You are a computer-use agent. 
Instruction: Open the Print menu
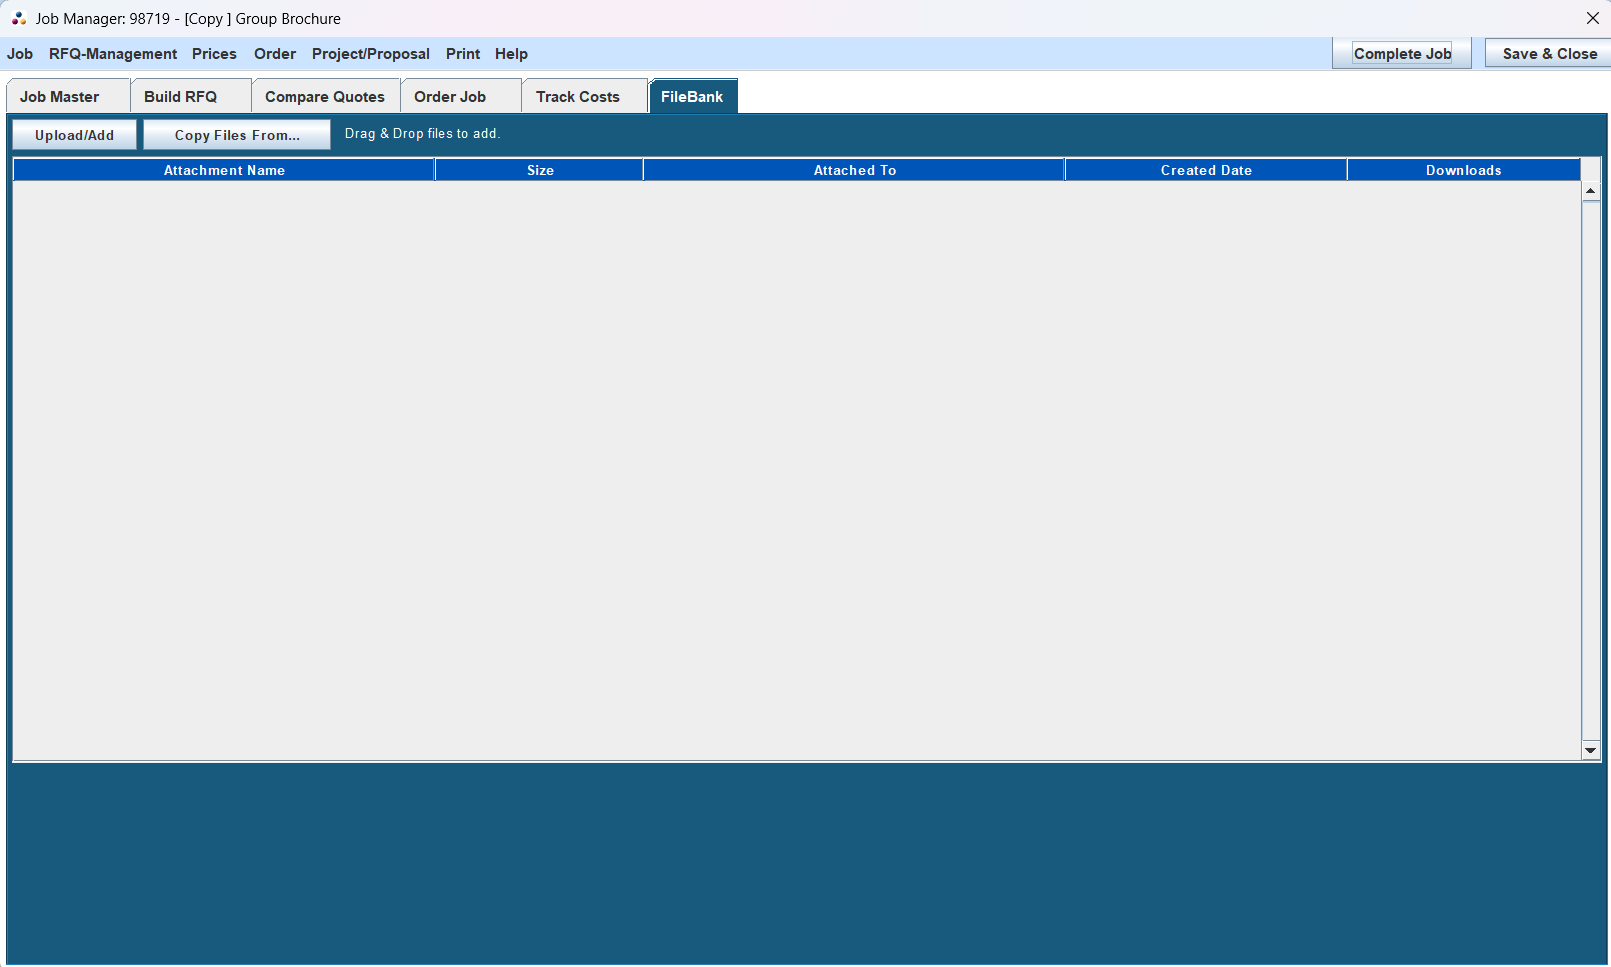[x=462, y=54]
